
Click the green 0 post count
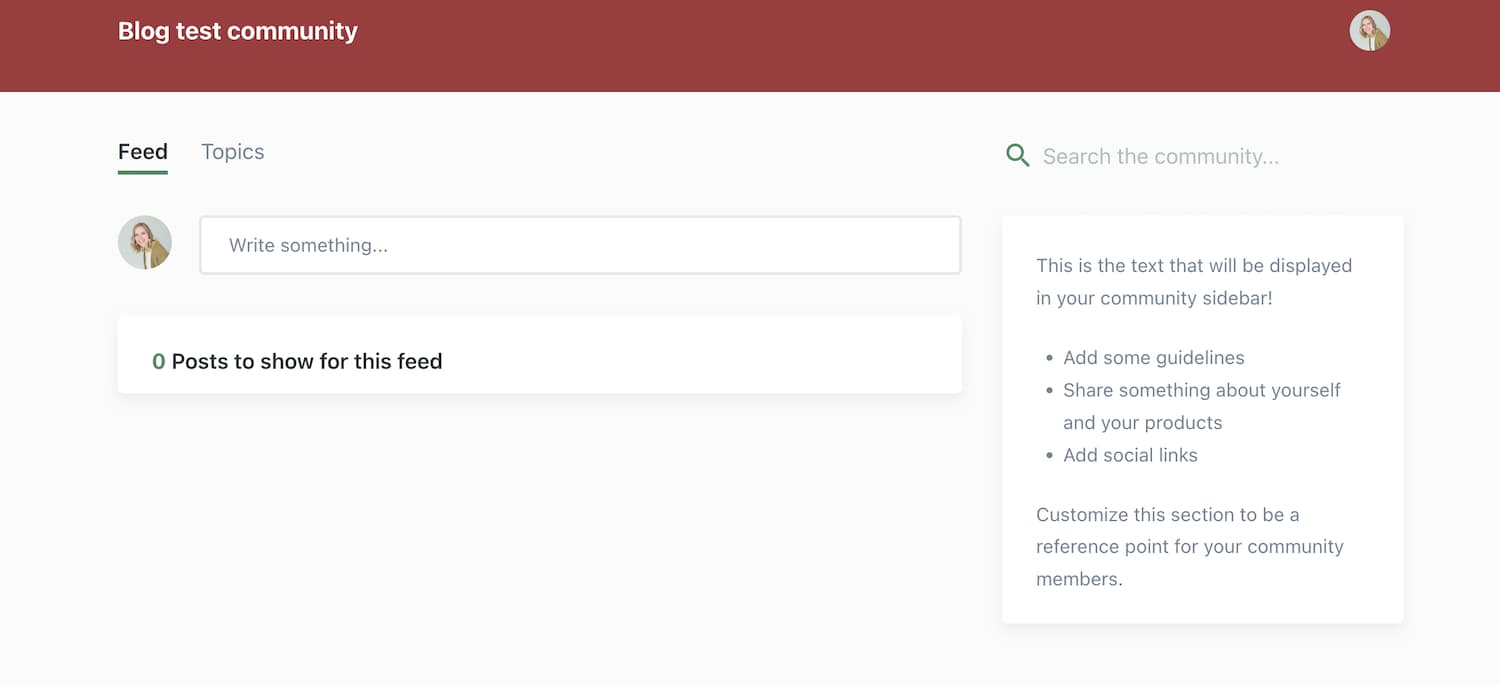158,361
